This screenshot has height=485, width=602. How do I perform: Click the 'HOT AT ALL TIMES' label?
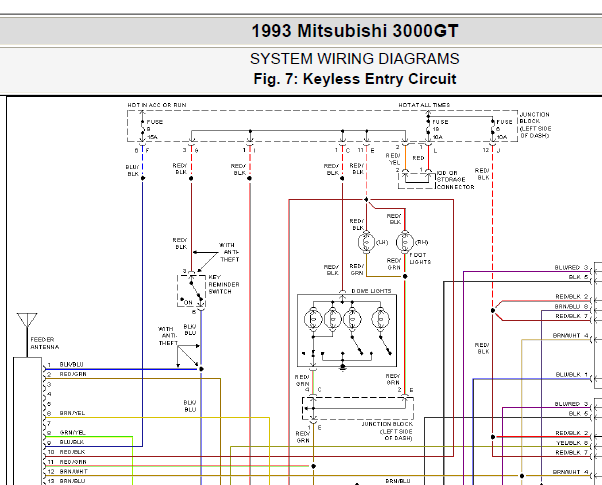(424, 105)
